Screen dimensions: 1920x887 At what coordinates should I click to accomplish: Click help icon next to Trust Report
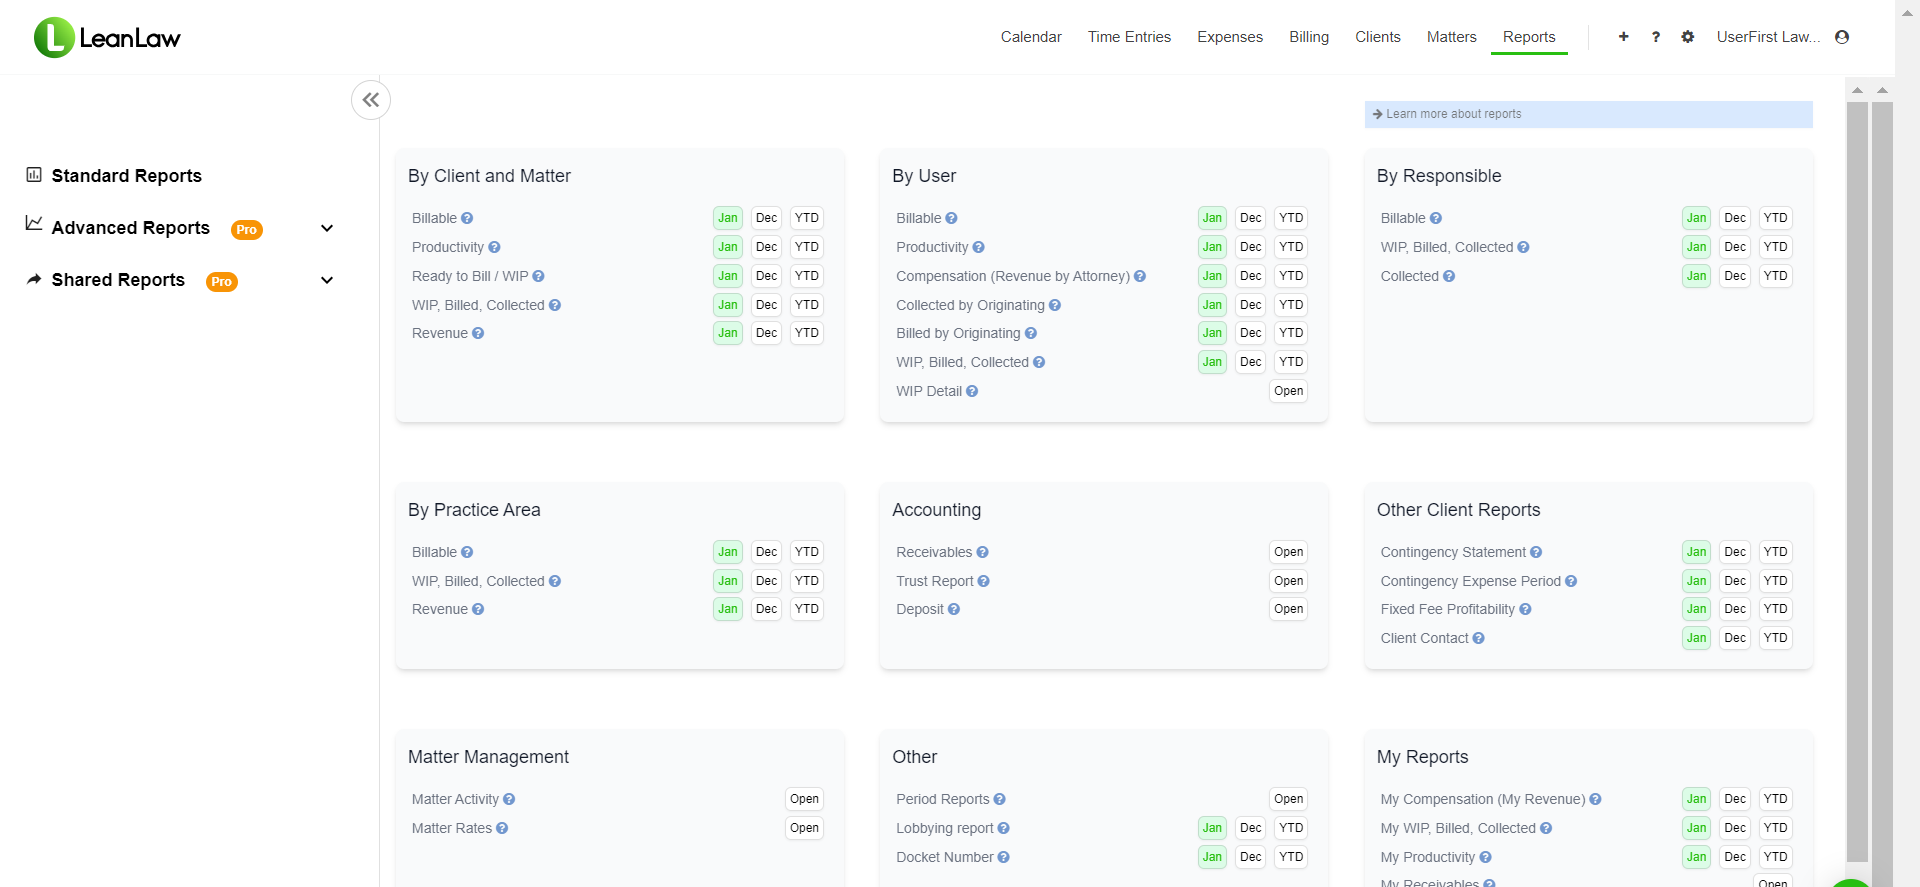pyautogui.click(x=984, y=581)
